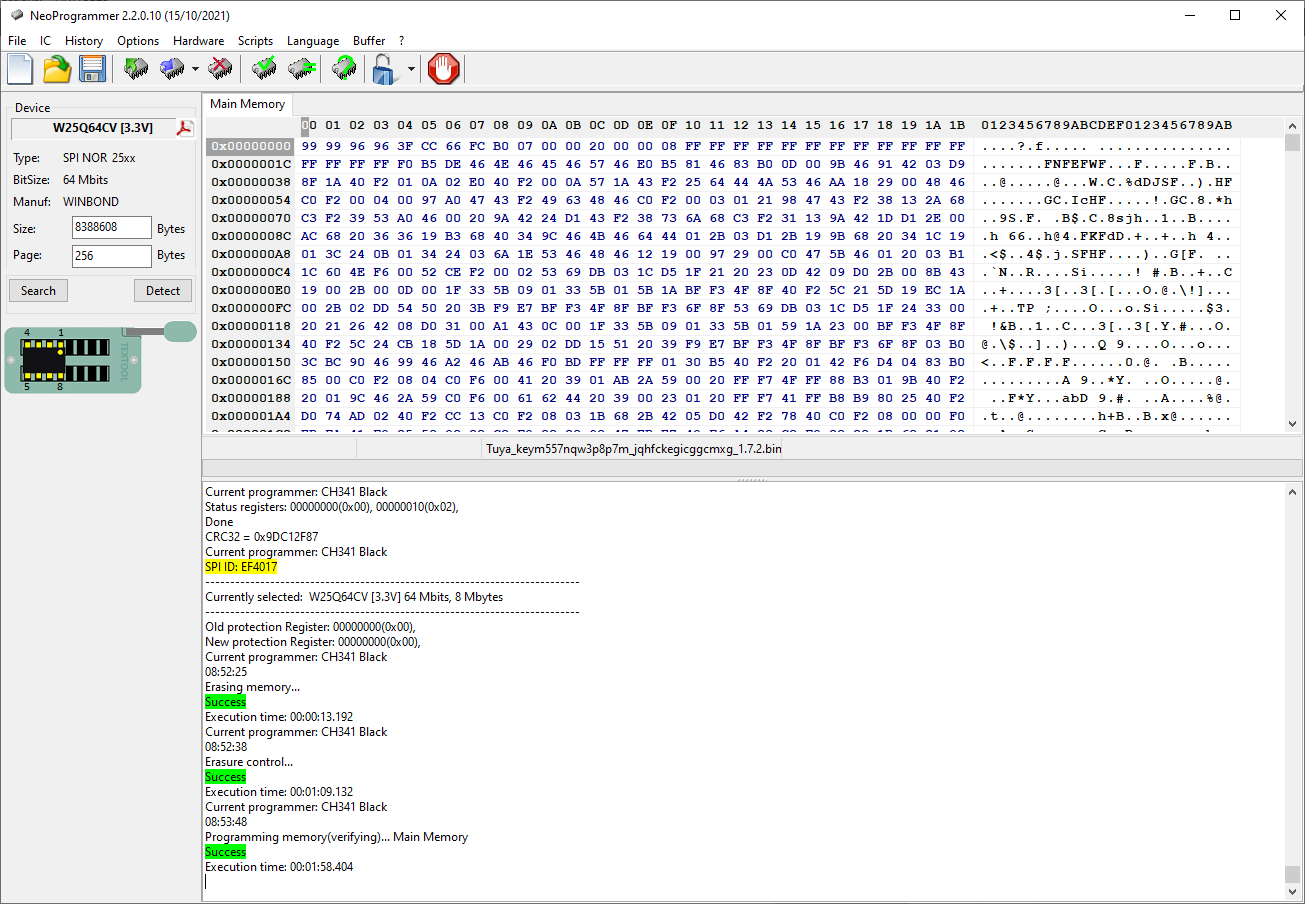
Task: Click the NeoProgrammer title bar app icon
Action: 16,16
